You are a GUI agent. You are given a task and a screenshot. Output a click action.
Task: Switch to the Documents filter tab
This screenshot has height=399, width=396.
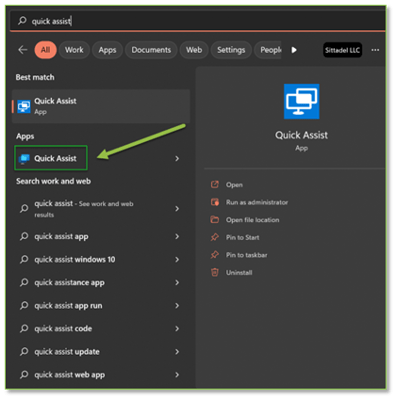151,50
